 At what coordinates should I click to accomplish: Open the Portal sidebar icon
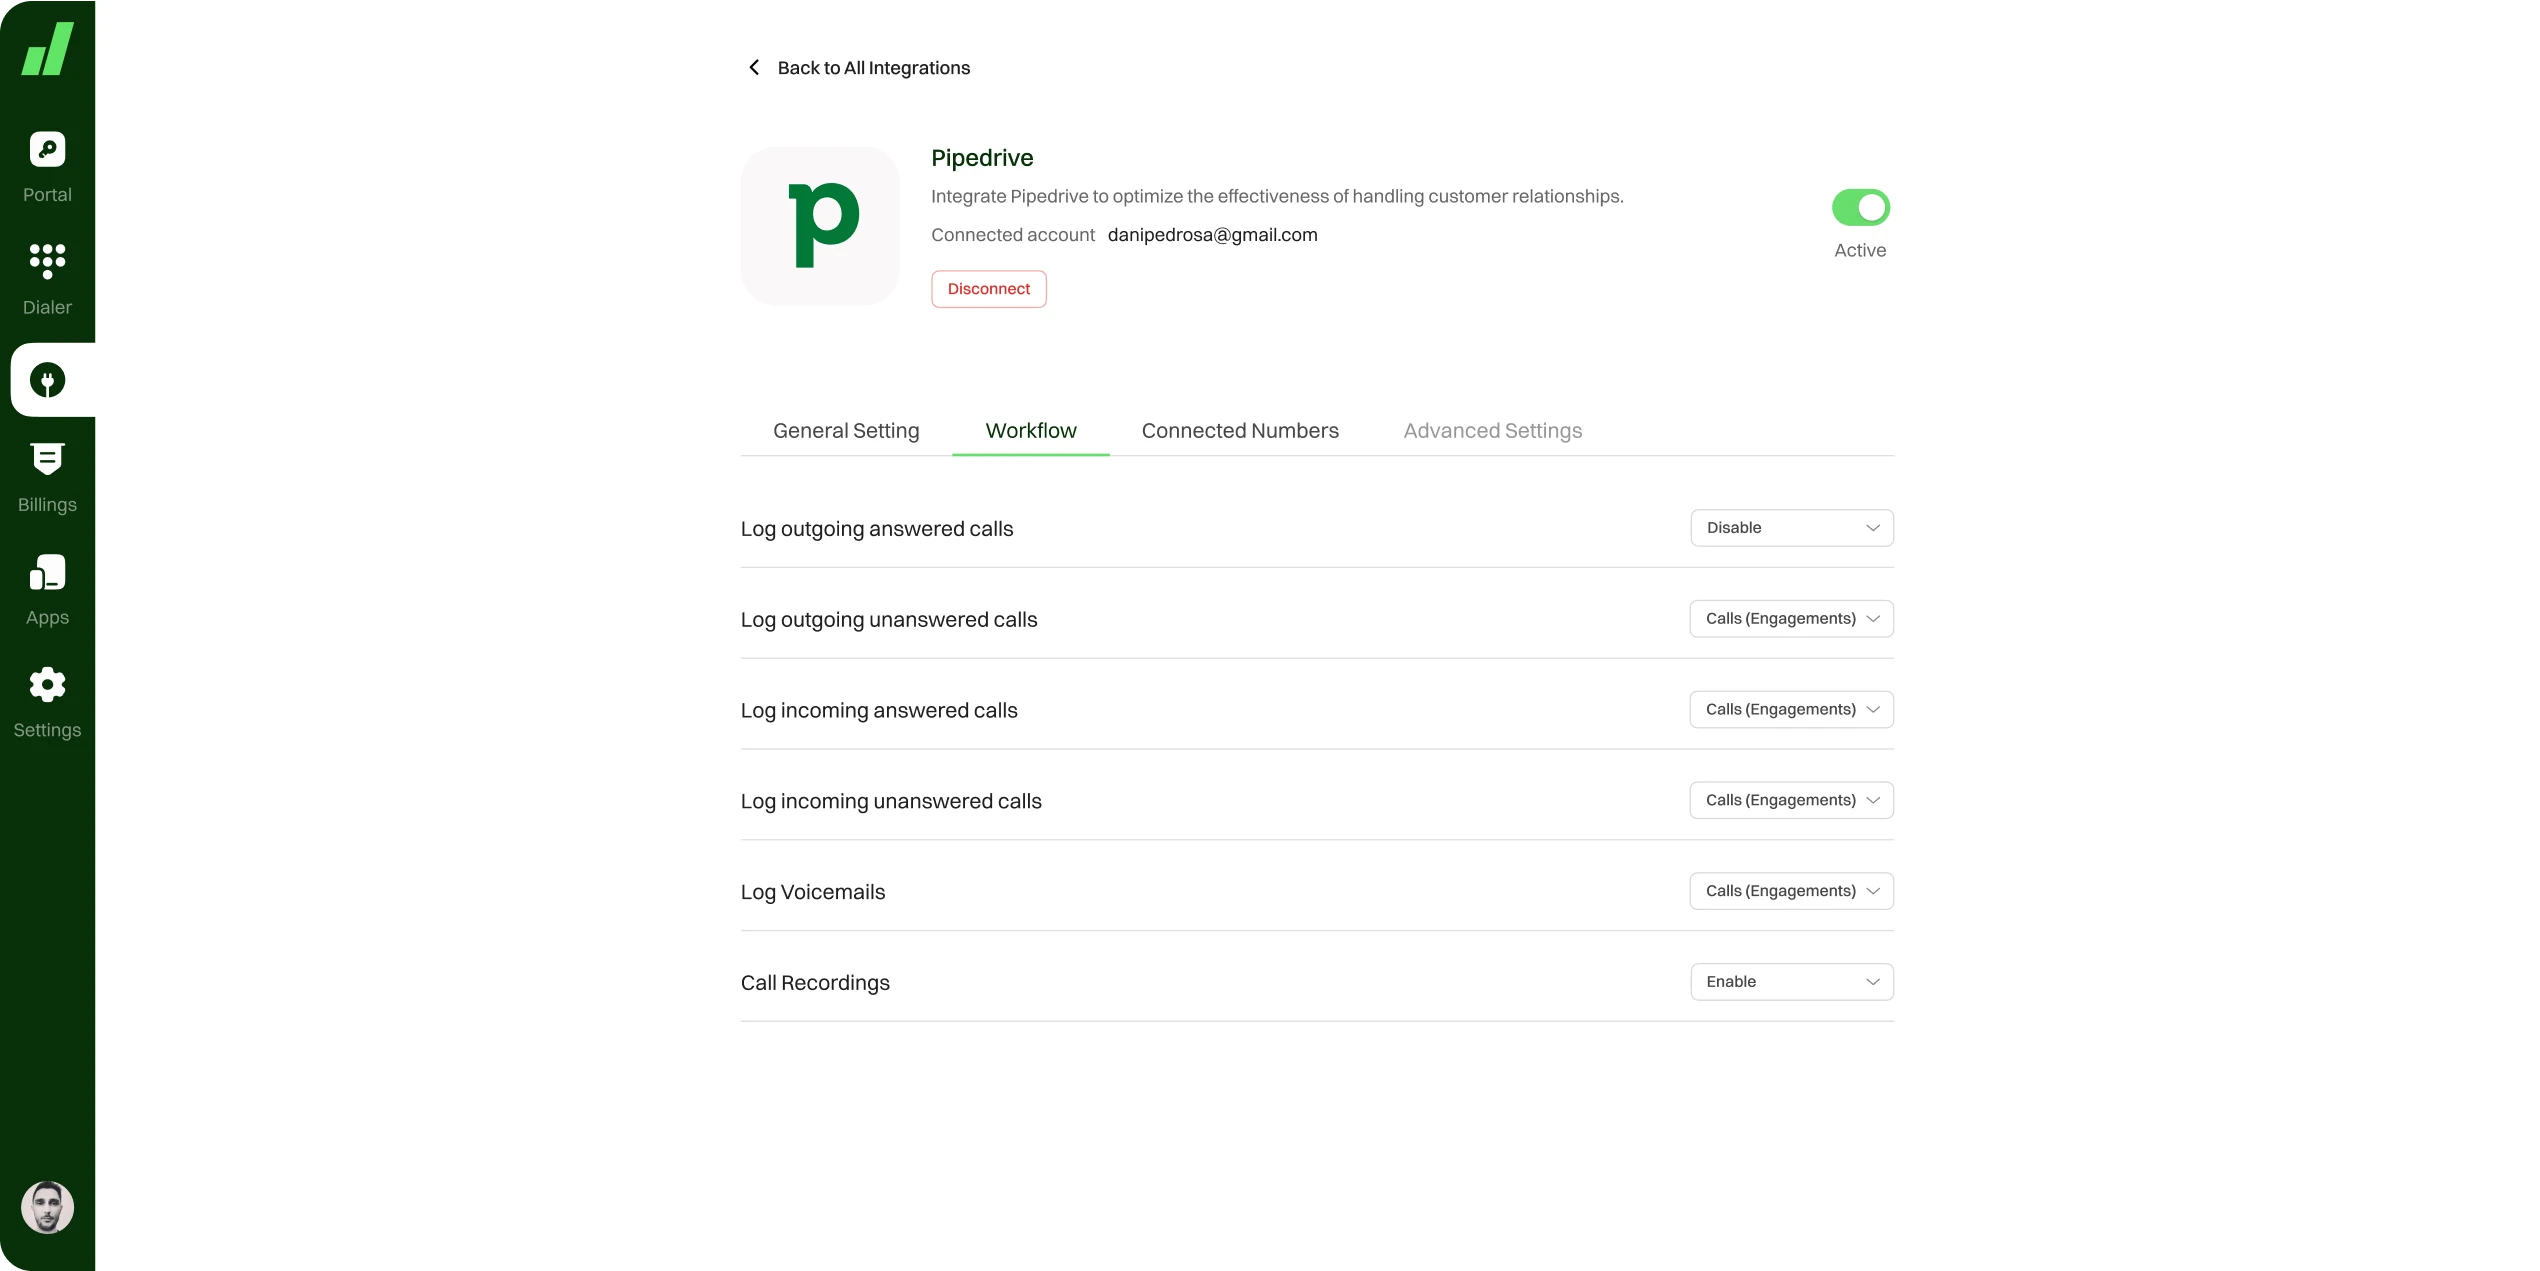pyautogui.click(x=47, y=150)
